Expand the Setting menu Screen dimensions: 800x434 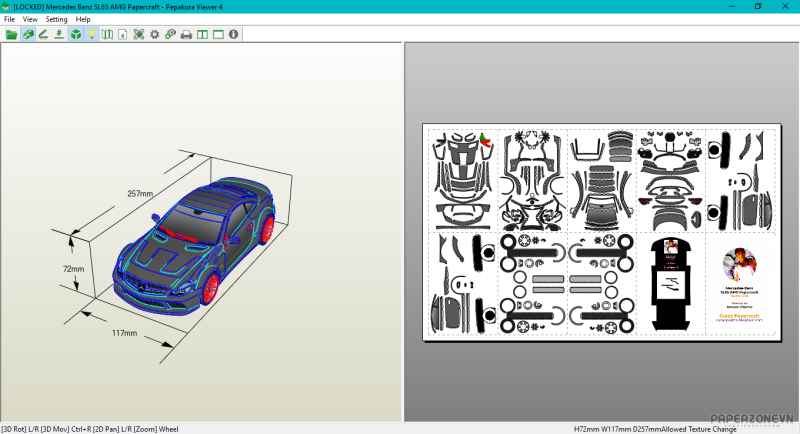[56, 19]
